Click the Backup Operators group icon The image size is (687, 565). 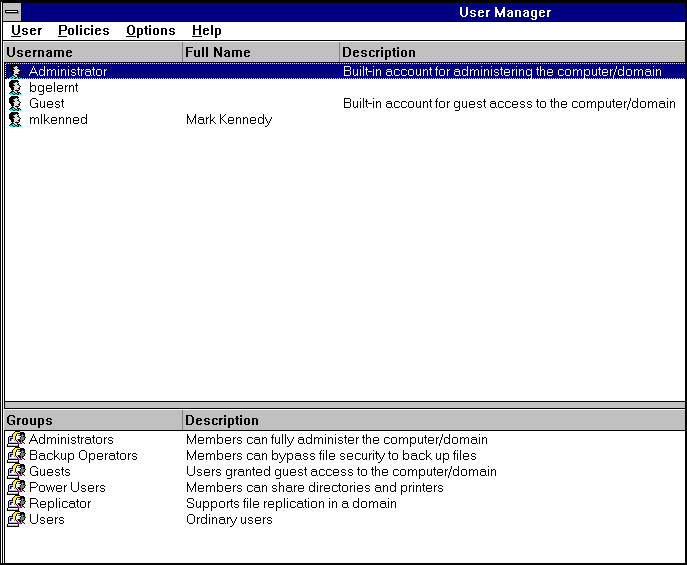coord(17,455)
